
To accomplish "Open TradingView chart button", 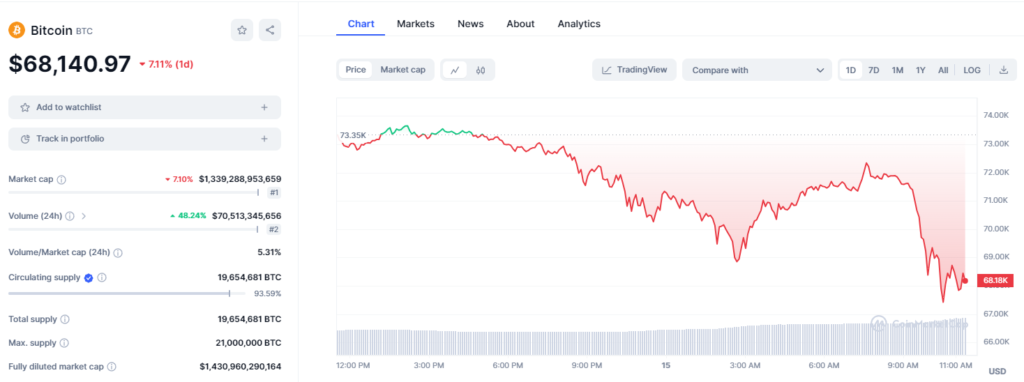I will point(634,70).
